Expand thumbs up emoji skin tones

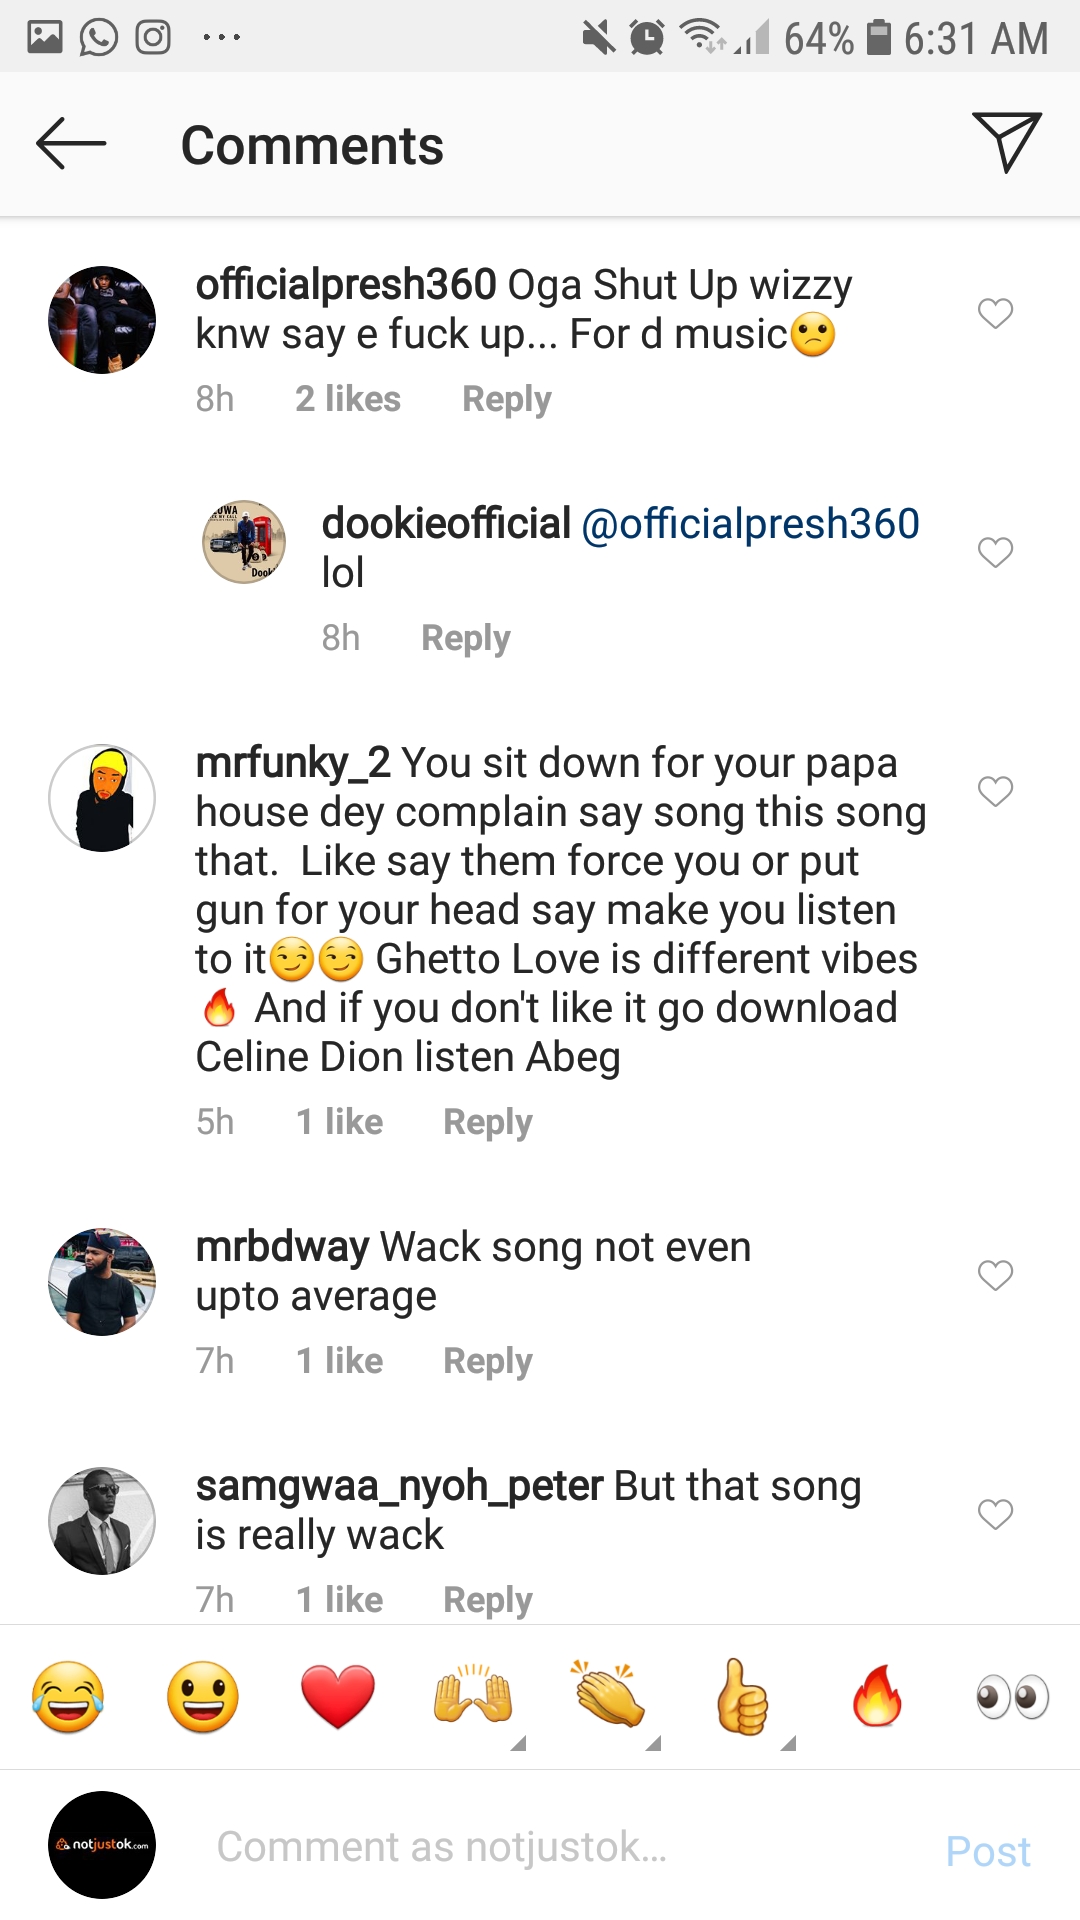point(743,1697)
